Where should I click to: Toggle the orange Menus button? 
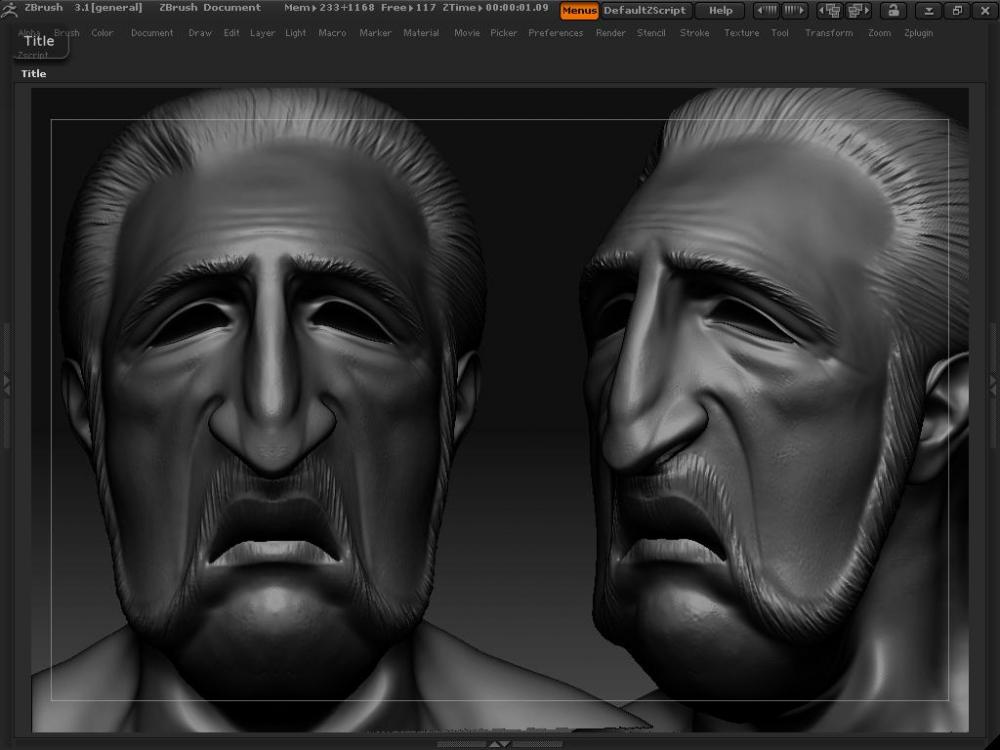pos(579,10)
